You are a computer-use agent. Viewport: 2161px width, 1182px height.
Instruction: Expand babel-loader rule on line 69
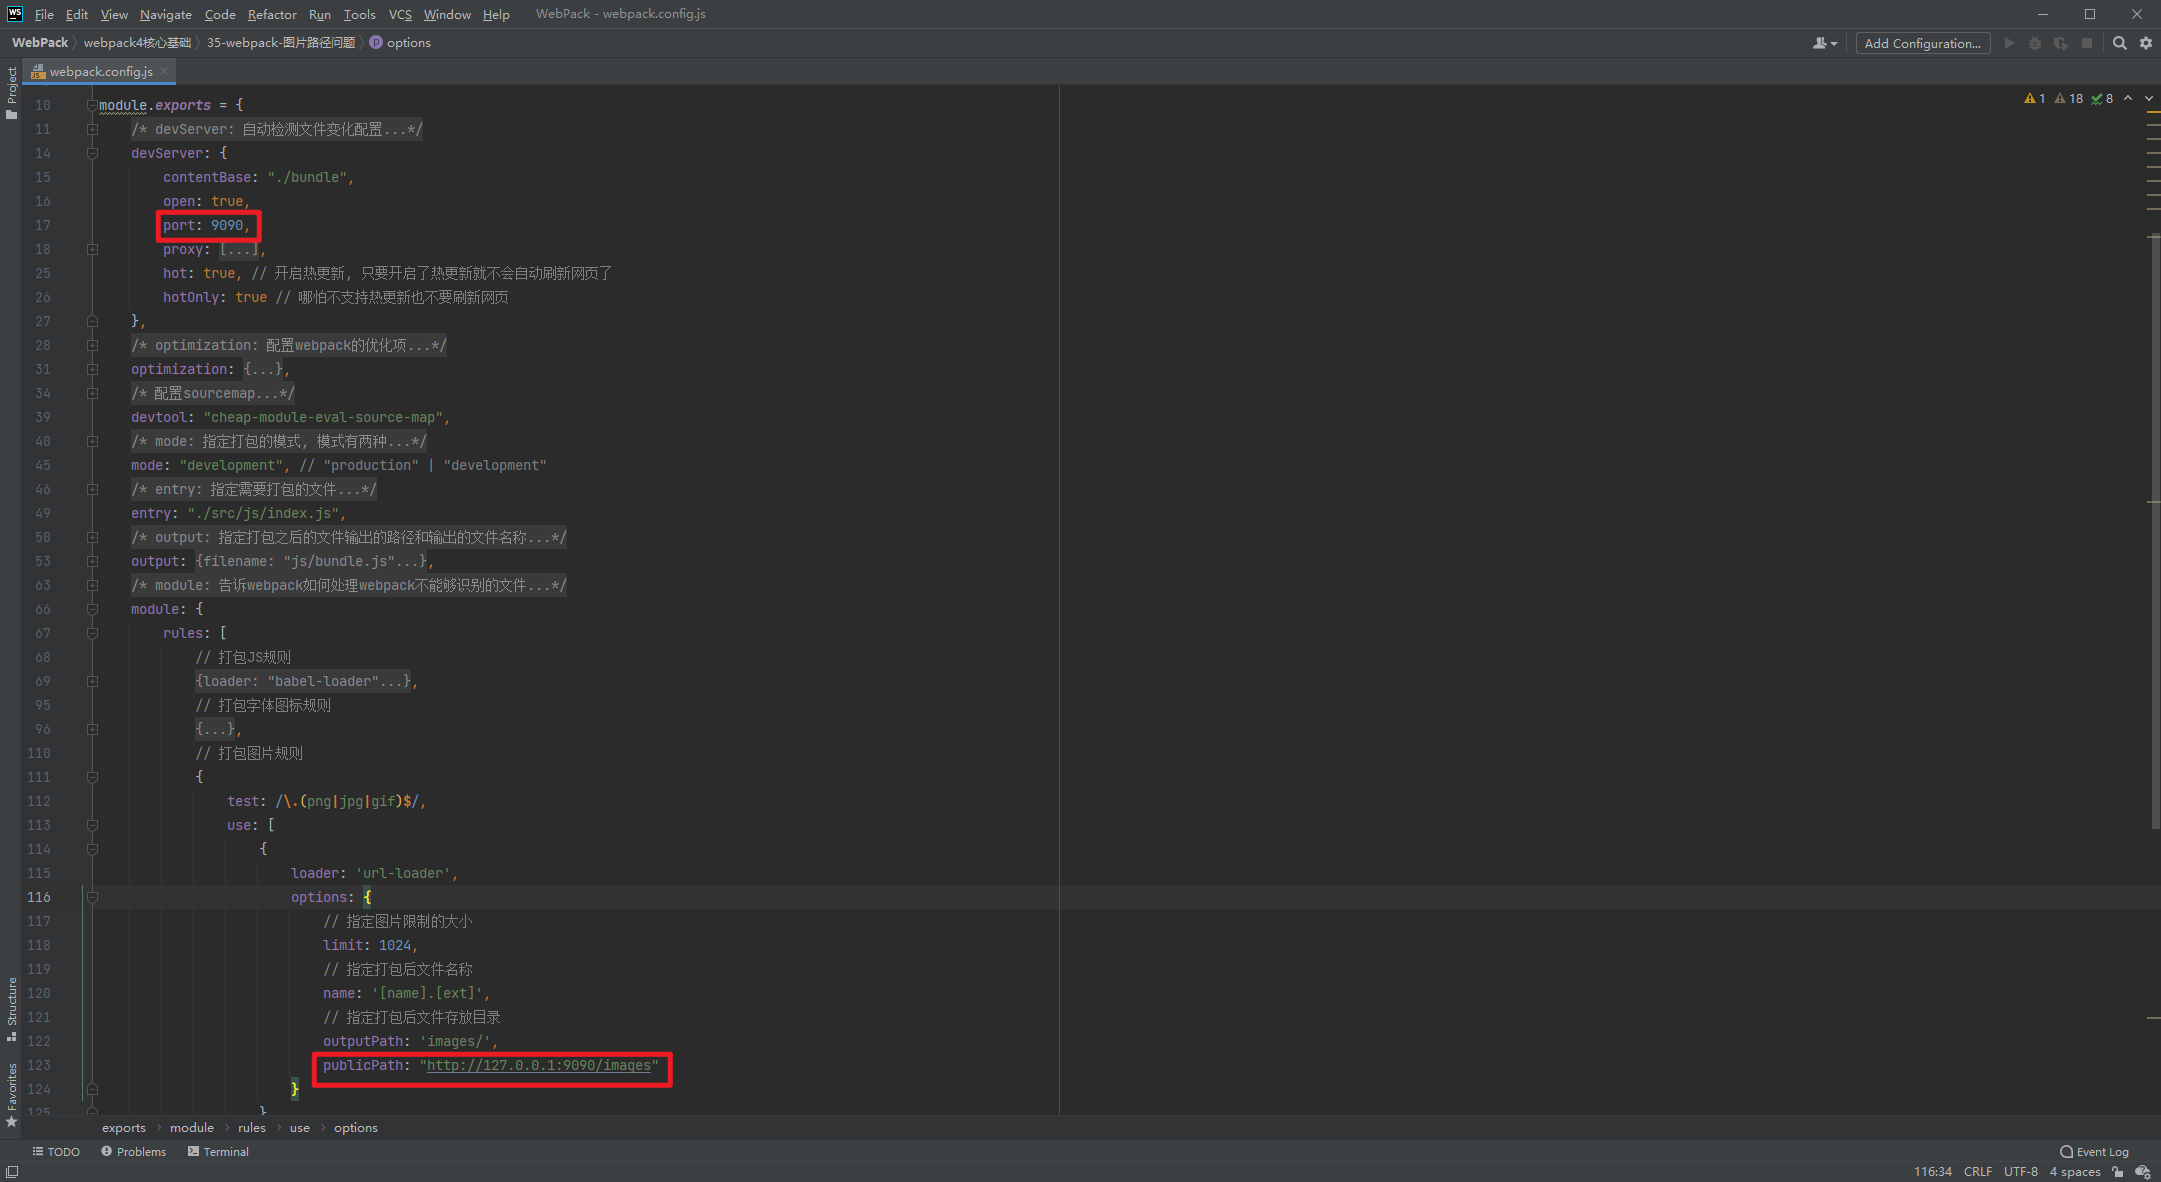click(x=92, y=681)
